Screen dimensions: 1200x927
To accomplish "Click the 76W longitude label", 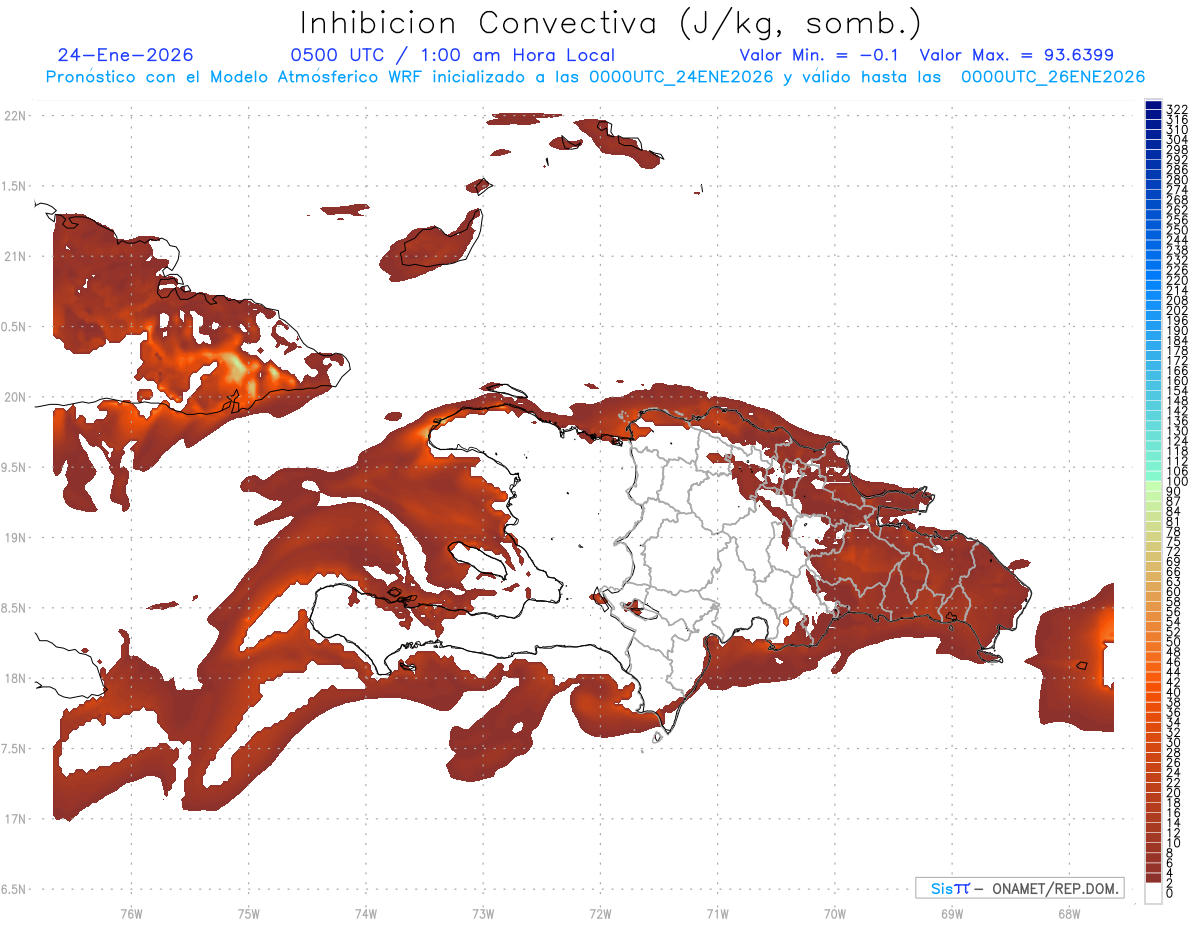I will [131, 913].
